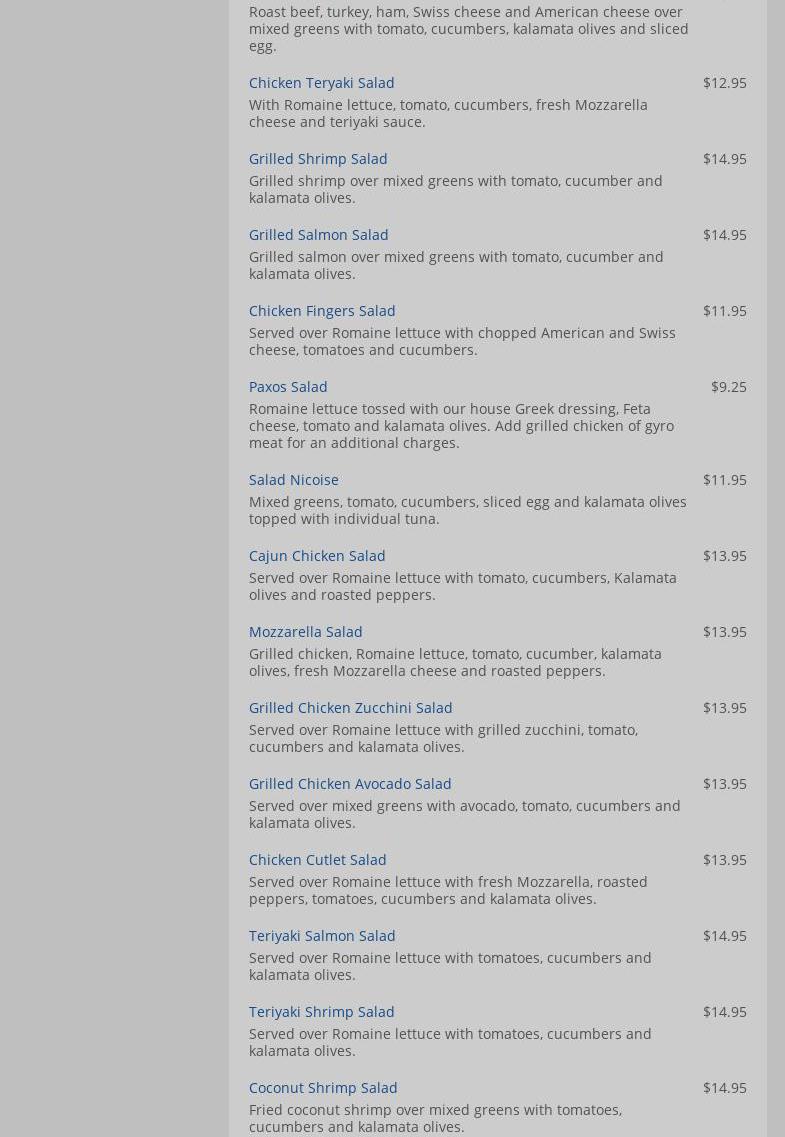
Task: Click the Mozzarella Salad description paragraph
Action: pyautogui.click(x=455, y=662)
